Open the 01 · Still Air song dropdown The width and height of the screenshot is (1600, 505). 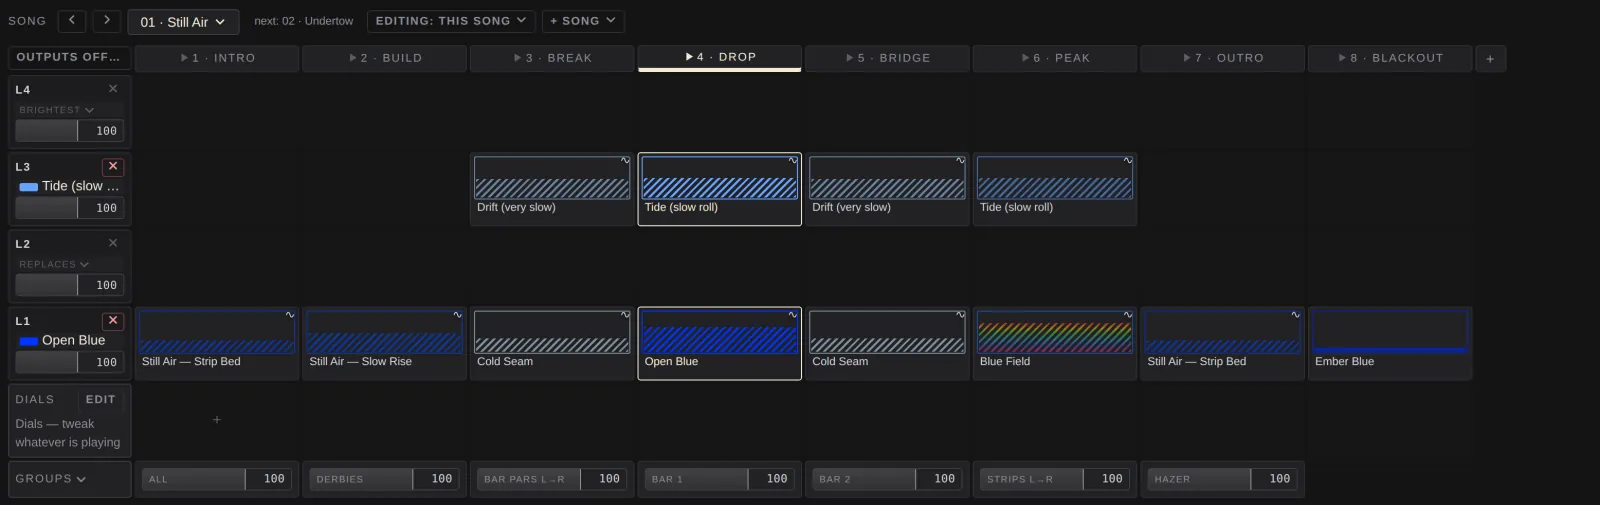coord(183,22)
